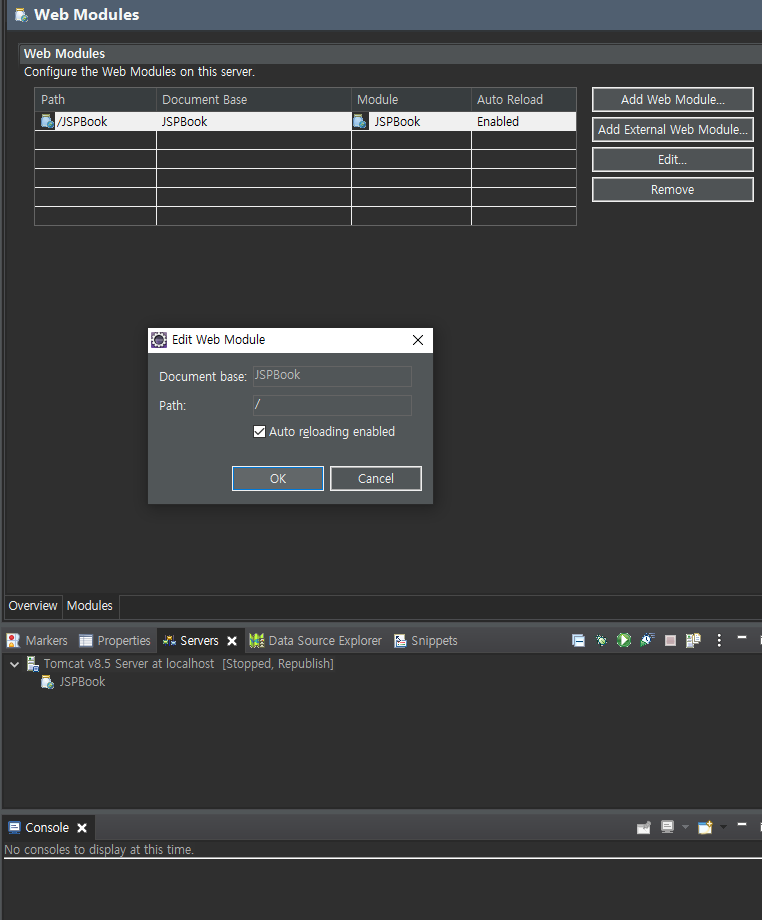
Task: Open the Properties tab
Action: point(115,641)
